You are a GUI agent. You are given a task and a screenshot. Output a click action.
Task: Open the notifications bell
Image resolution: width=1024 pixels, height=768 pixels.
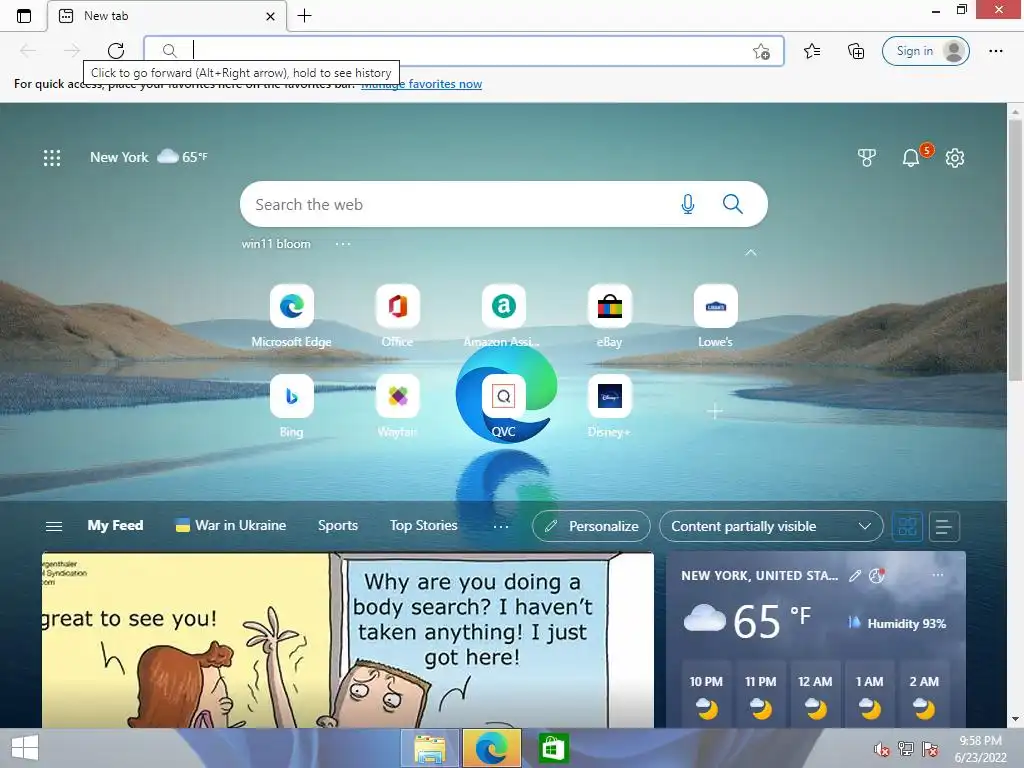pos(911,157)
